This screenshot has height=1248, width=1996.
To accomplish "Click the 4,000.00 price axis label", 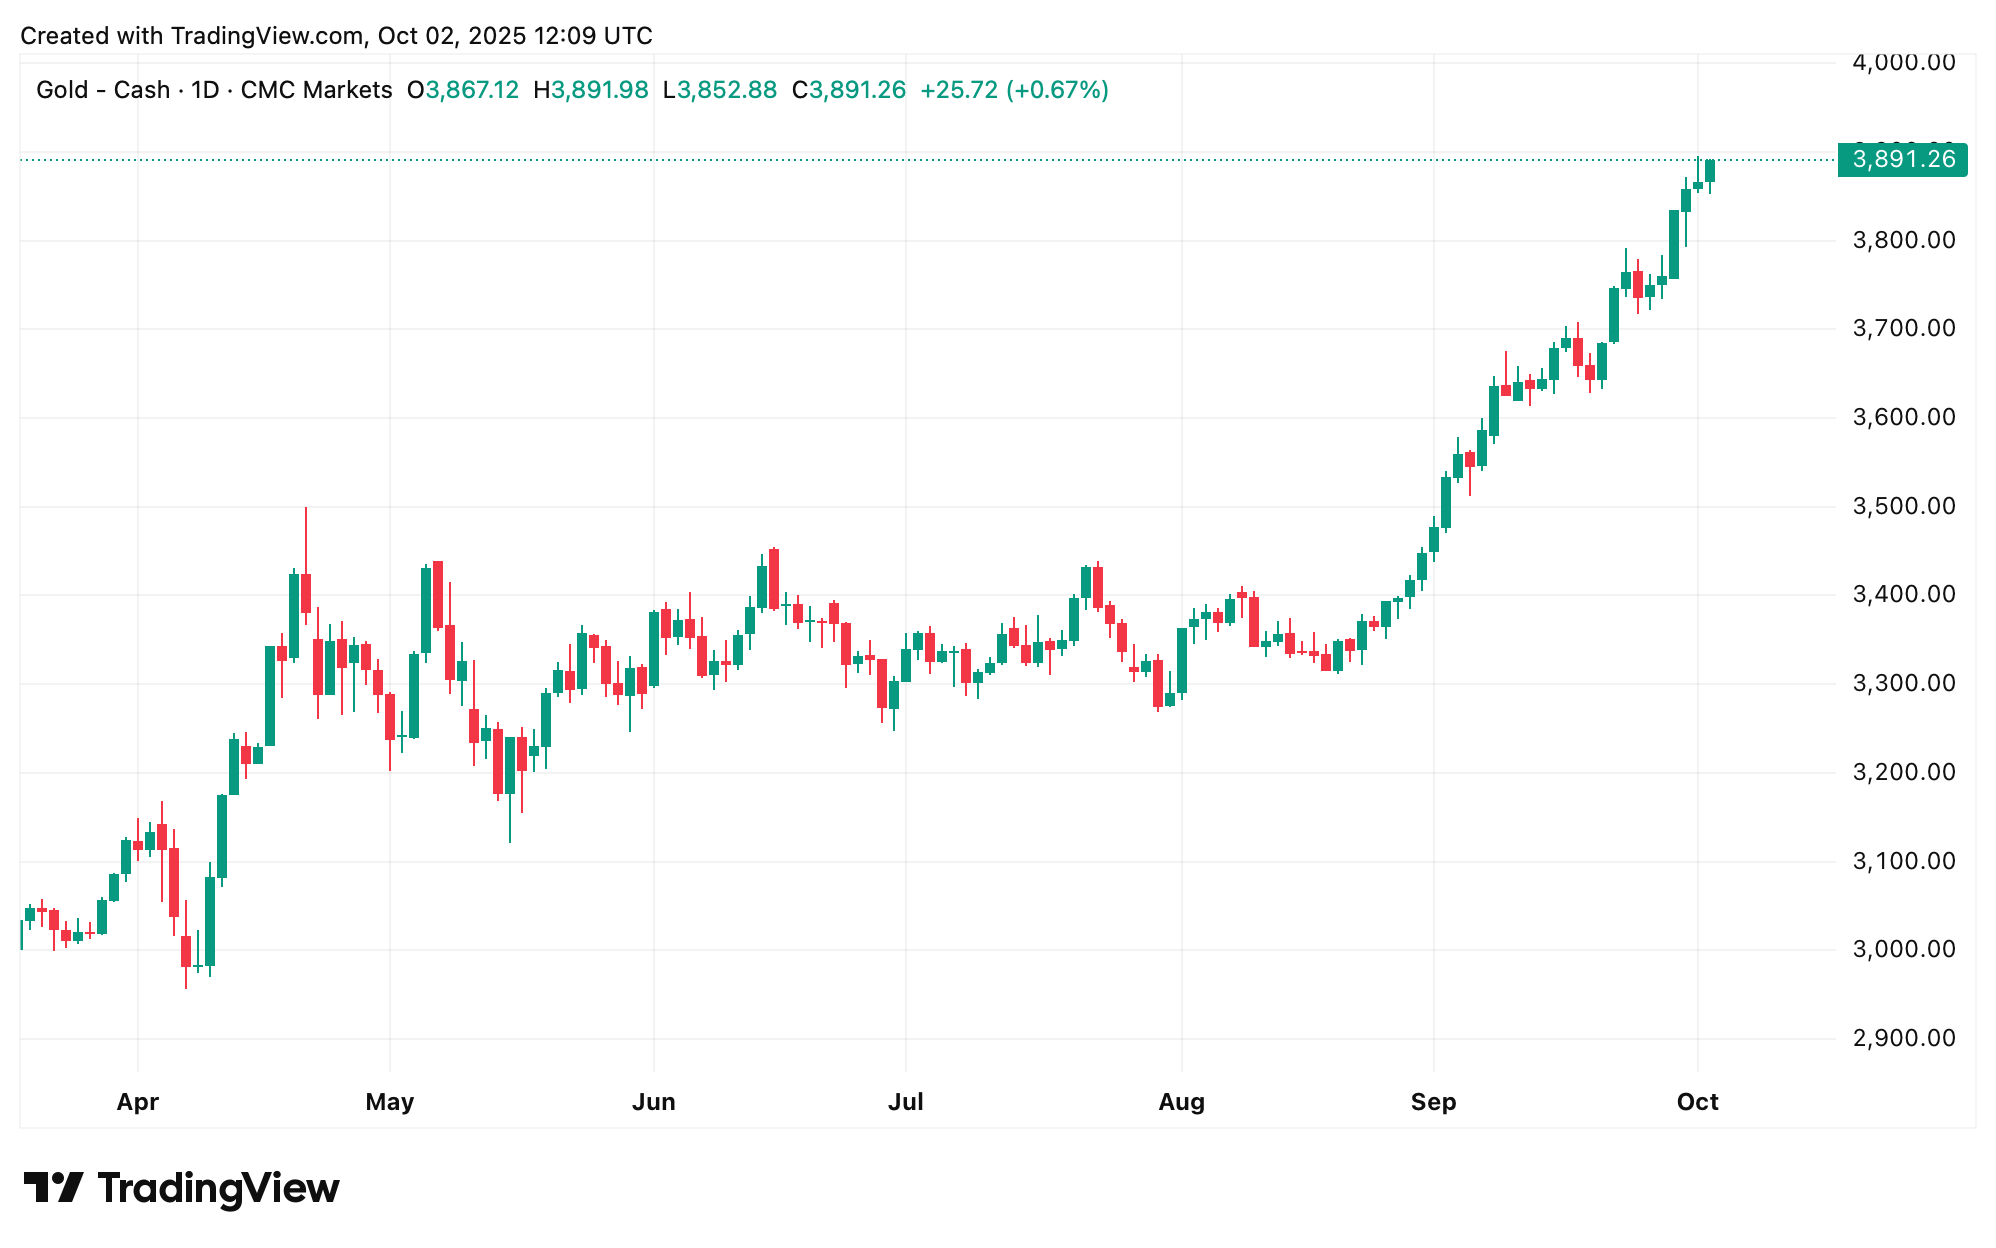I will click(1903, 62).
